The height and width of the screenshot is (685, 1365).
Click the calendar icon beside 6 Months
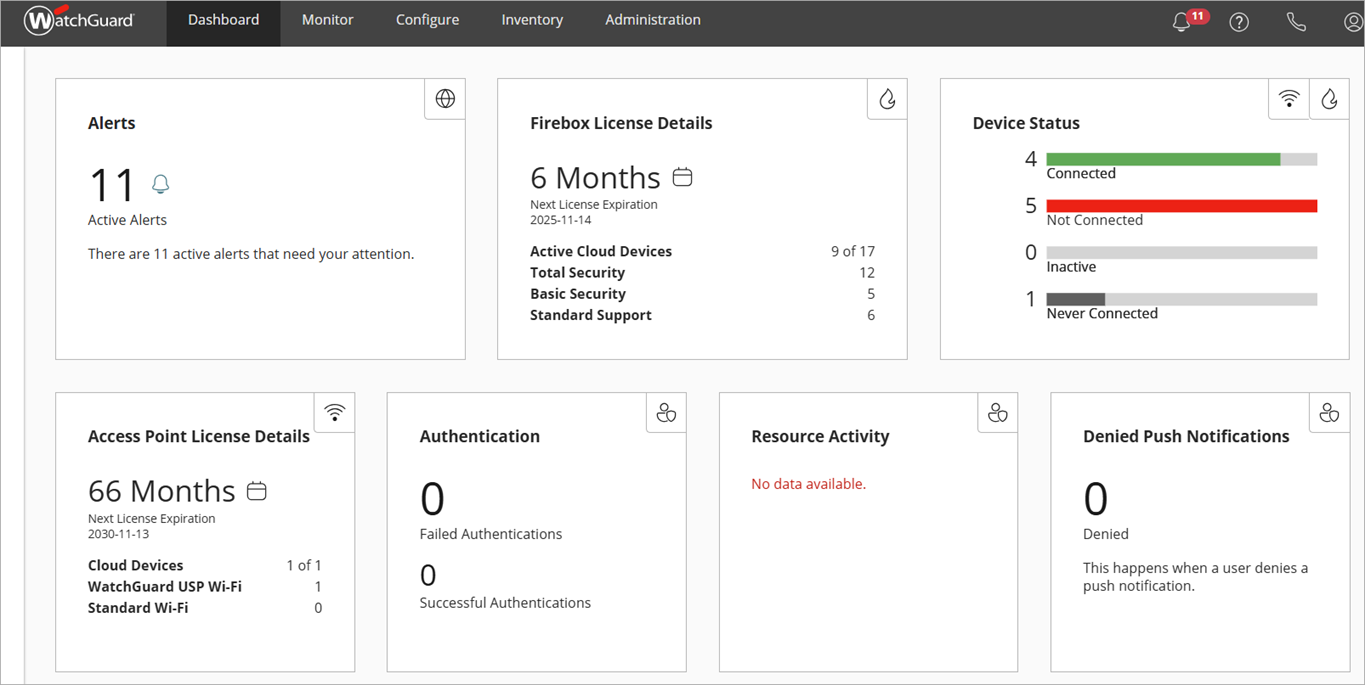[682, 175]
